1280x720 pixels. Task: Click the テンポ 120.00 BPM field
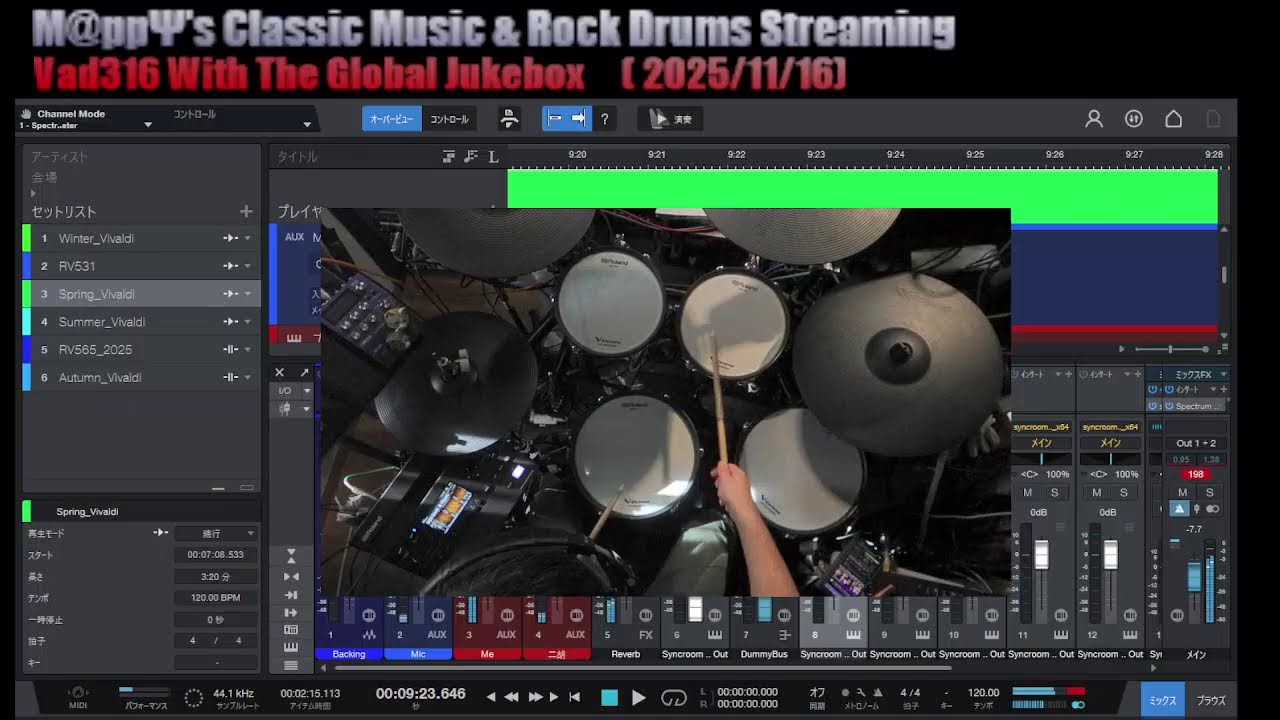coord(216,598)
